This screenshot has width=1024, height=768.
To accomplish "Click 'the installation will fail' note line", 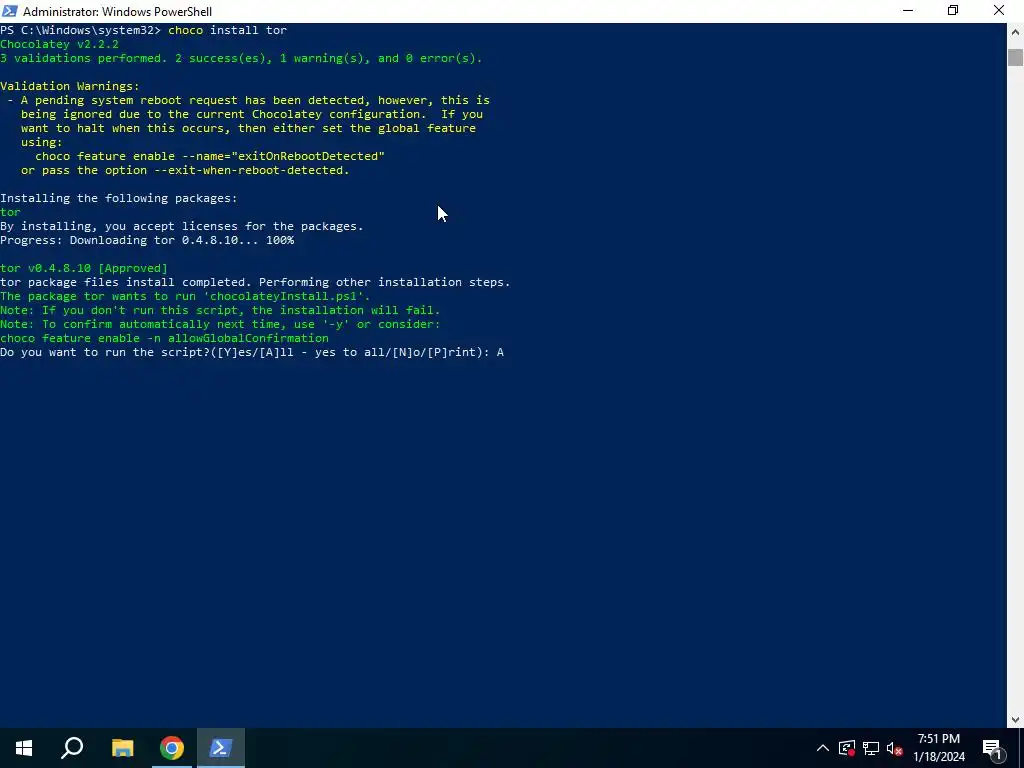I will coord(220,310).
